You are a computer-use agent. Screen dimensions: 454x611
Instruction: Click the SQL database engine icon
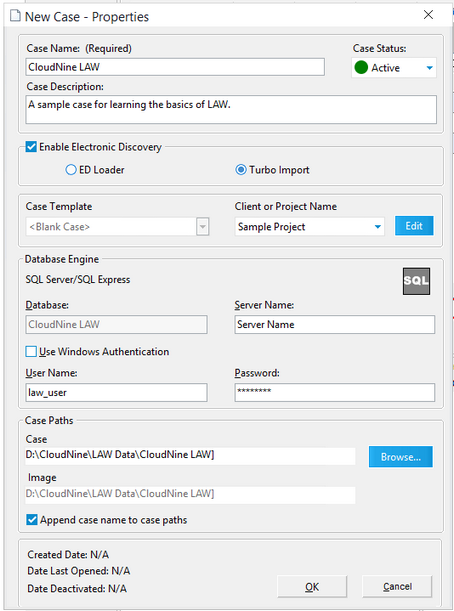pyautogui.click(x=416, y=281)
